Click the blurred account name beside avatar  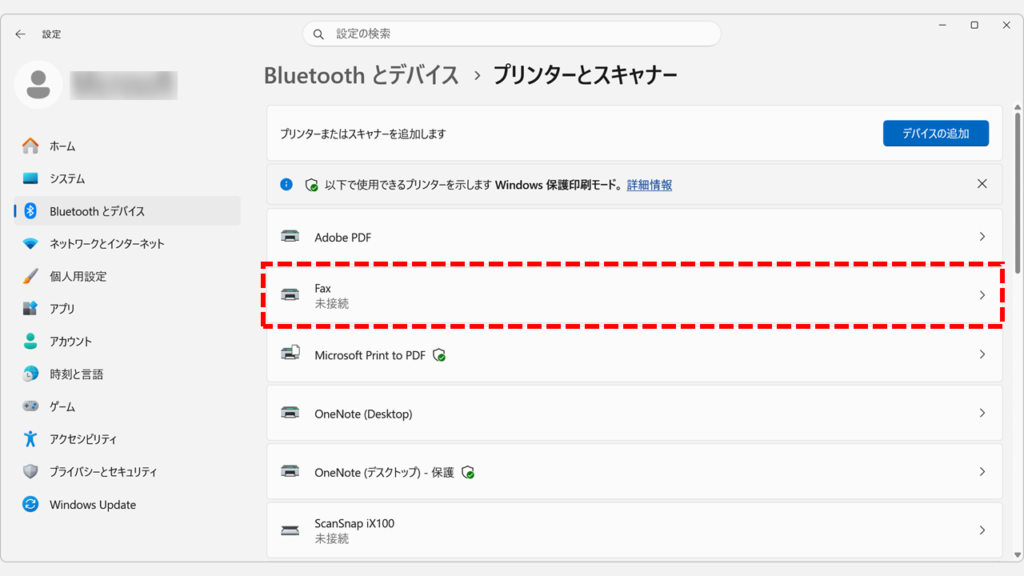pyautogui.click(x=123, y=85)
